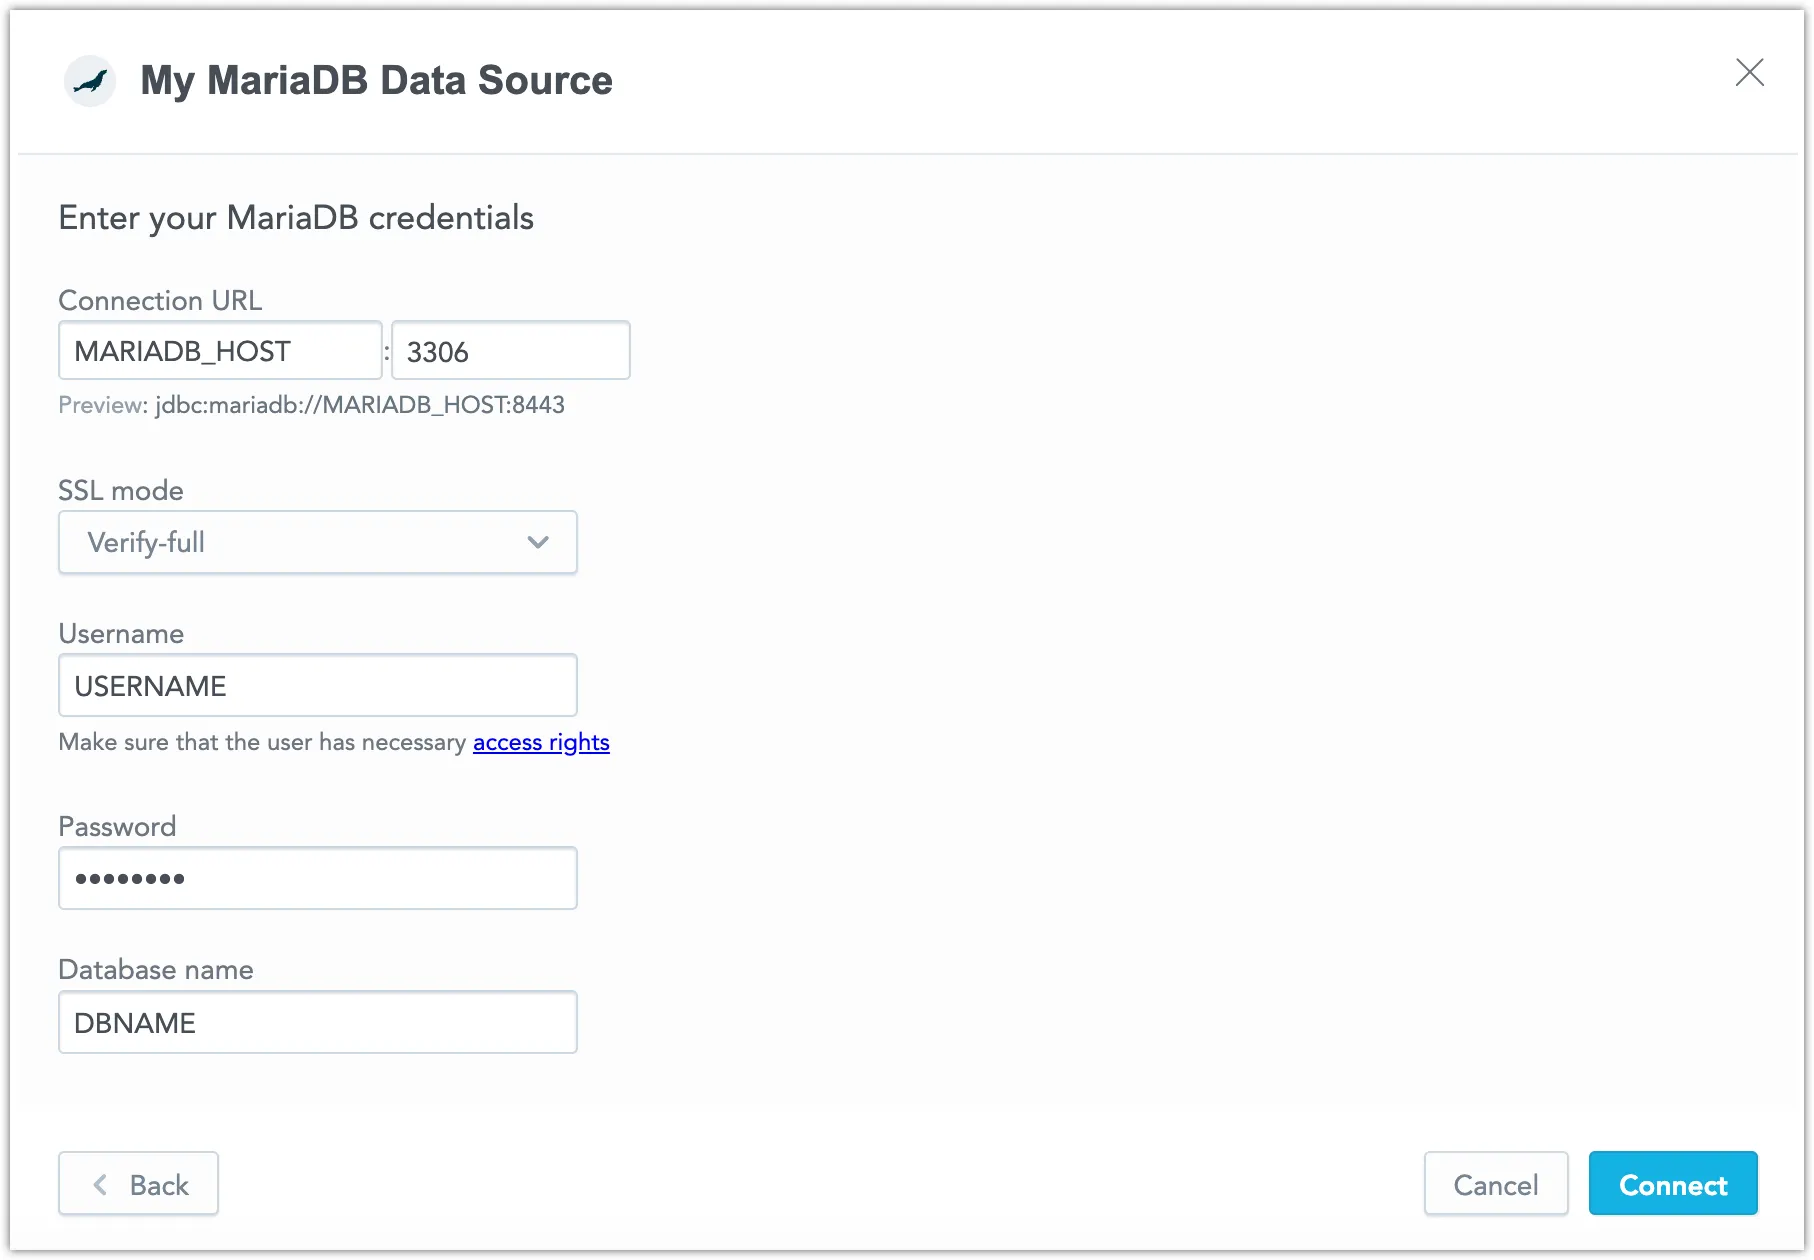Click the connection URL preview text
Viewport: 1814px width, 1260px height.
311,405
